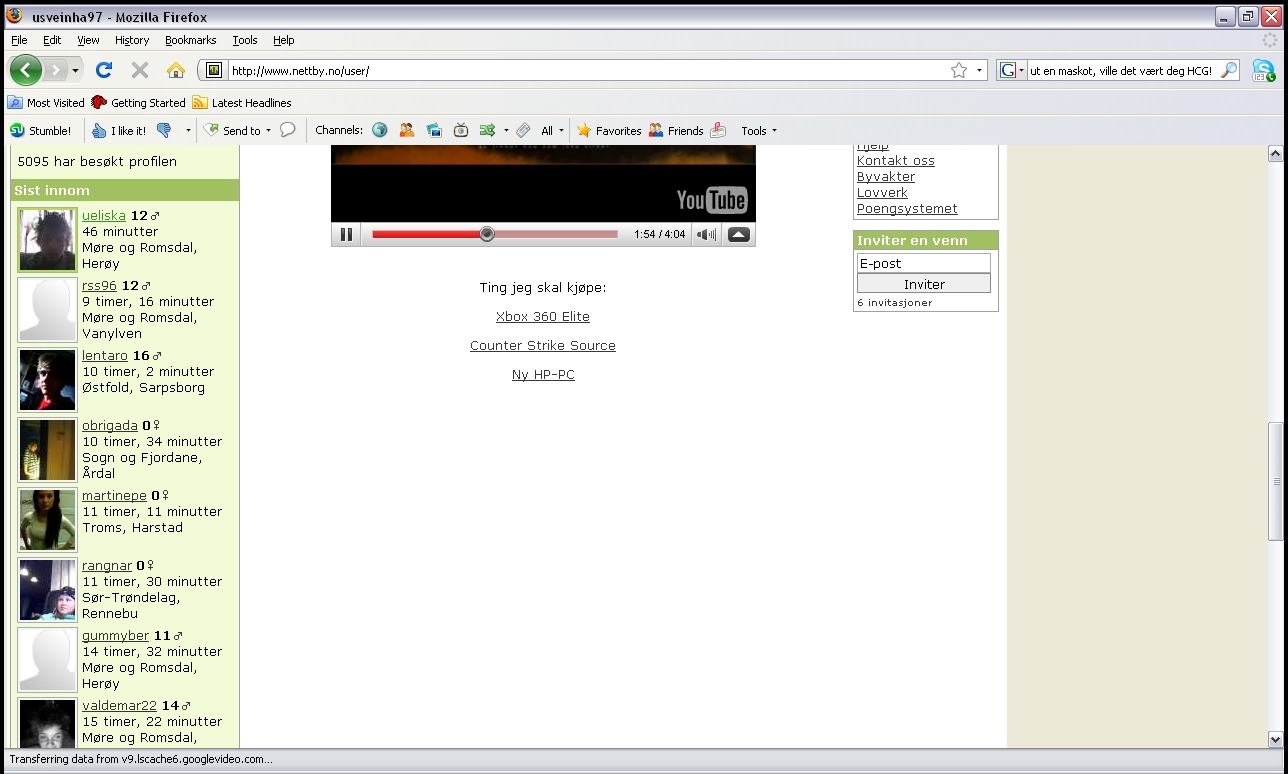This screenshot has width=1288, height=774.
Task: Reload the page with the blue Reload icon
Action: [103, 70]
